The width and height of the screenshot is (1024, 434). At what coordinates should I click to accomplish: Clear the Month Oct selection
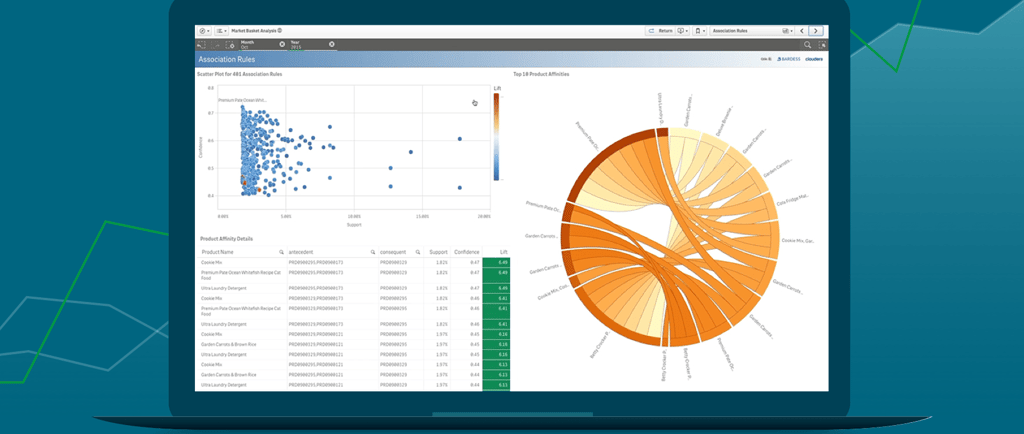point(282,44)
